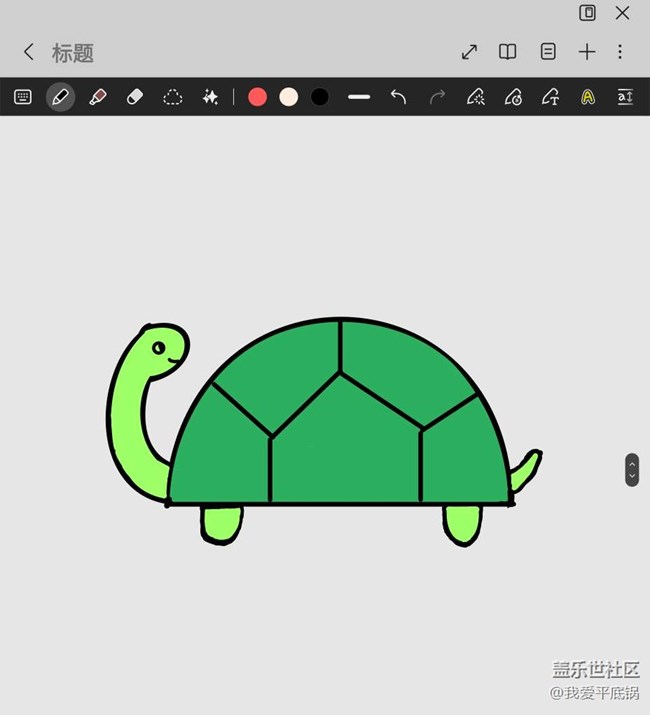Screen dimensions: 650x715
Task: Switch to reading mode book icon
Action: 508,52
